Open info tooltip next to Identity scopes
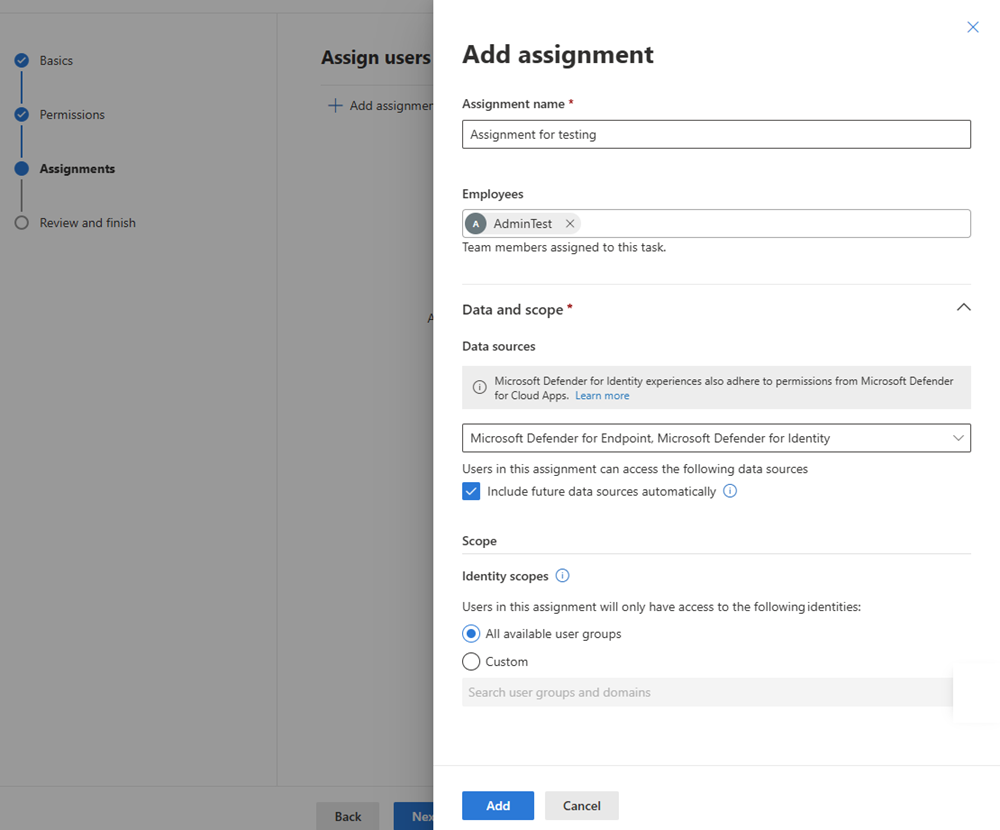Image resolution: width=1000 pixels, height=830 pixels. point(562,575)
